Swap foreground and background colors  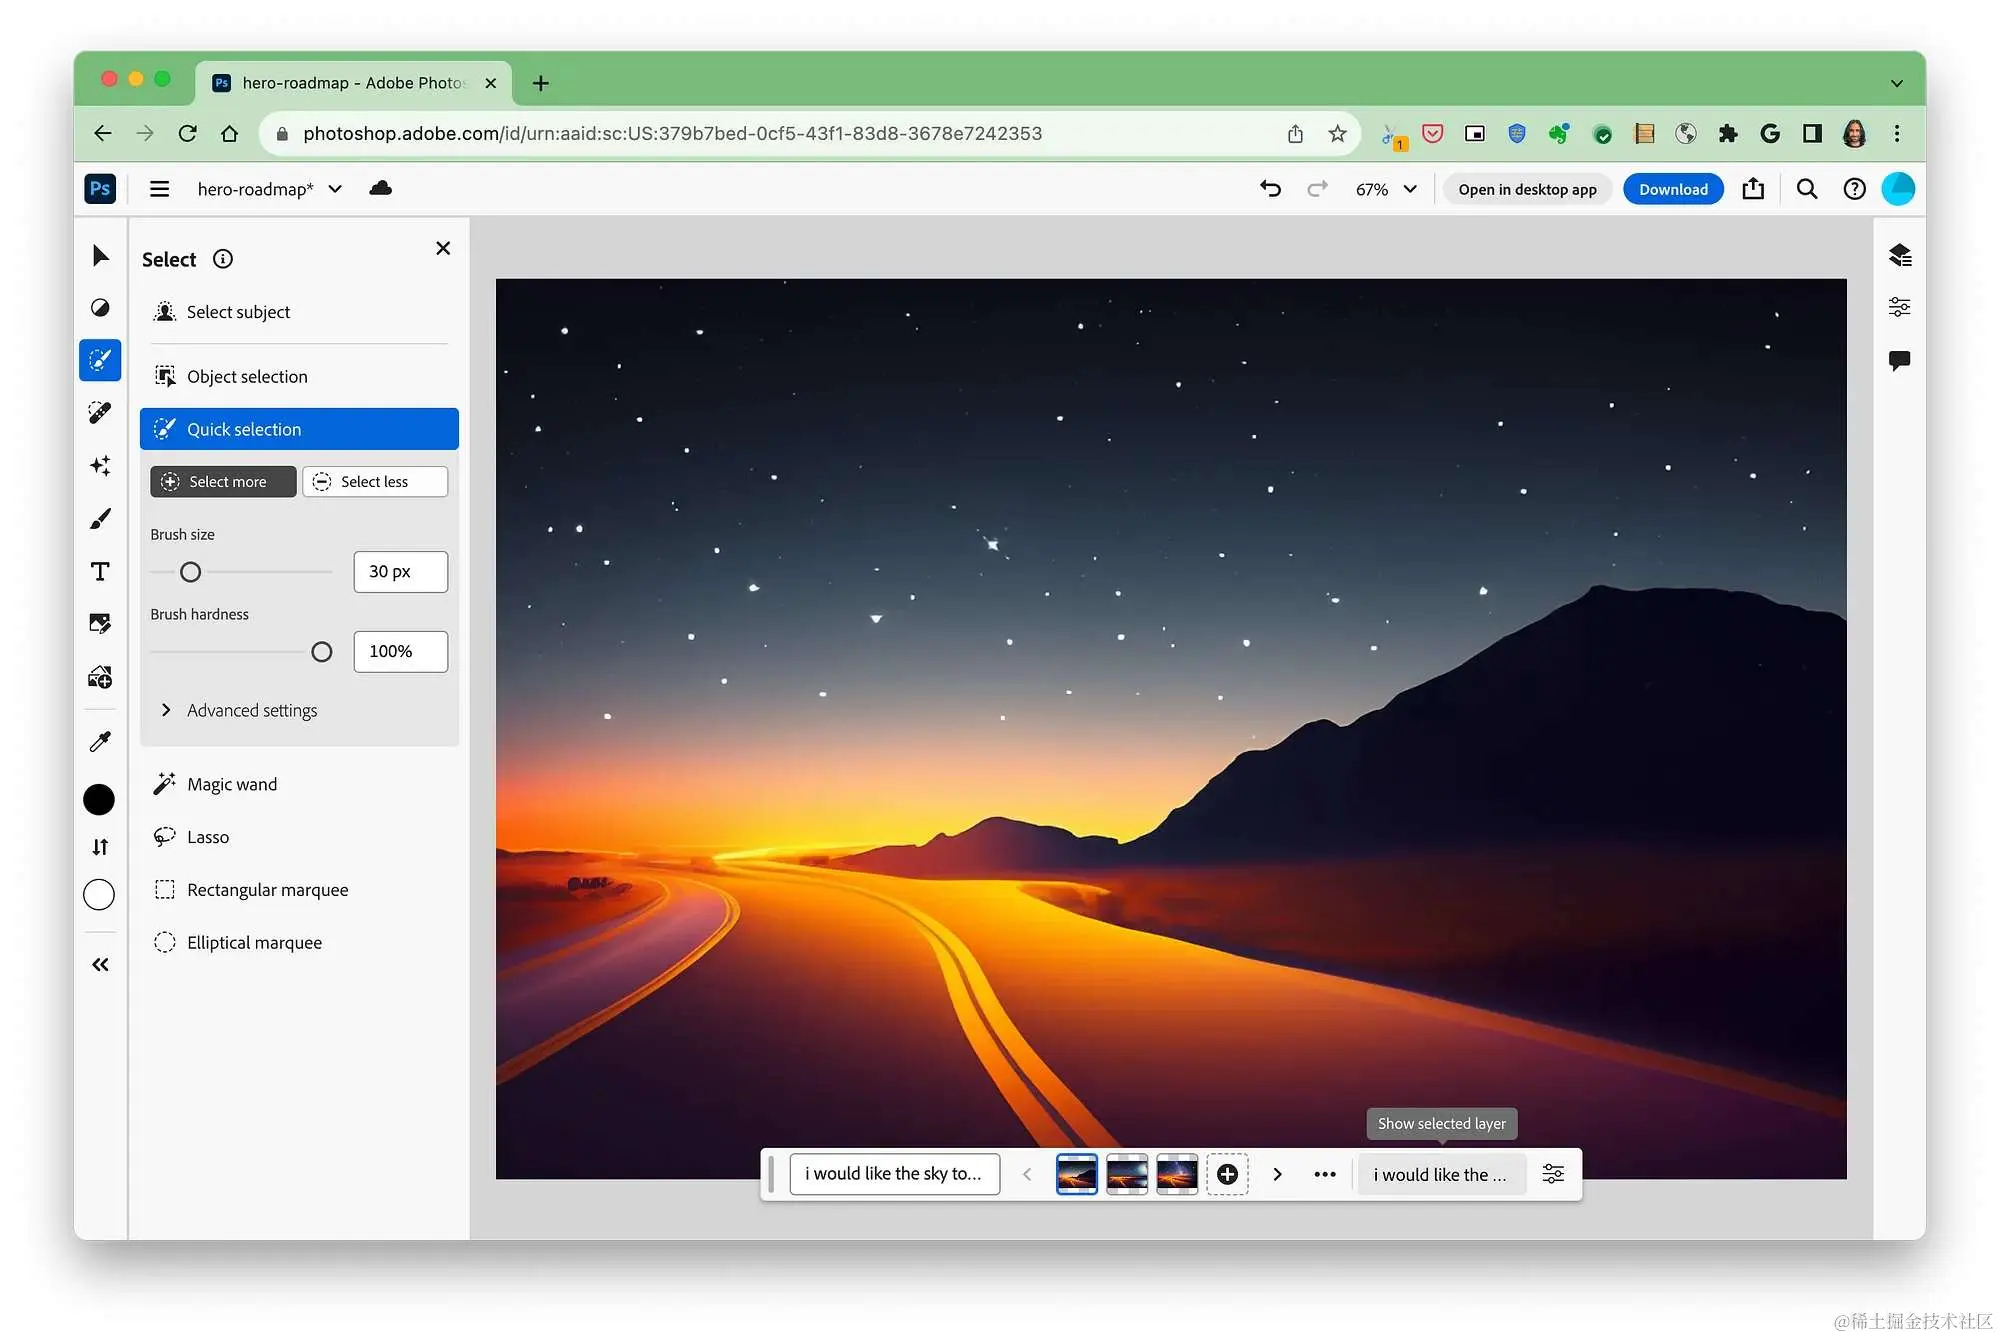coord(100,847)
